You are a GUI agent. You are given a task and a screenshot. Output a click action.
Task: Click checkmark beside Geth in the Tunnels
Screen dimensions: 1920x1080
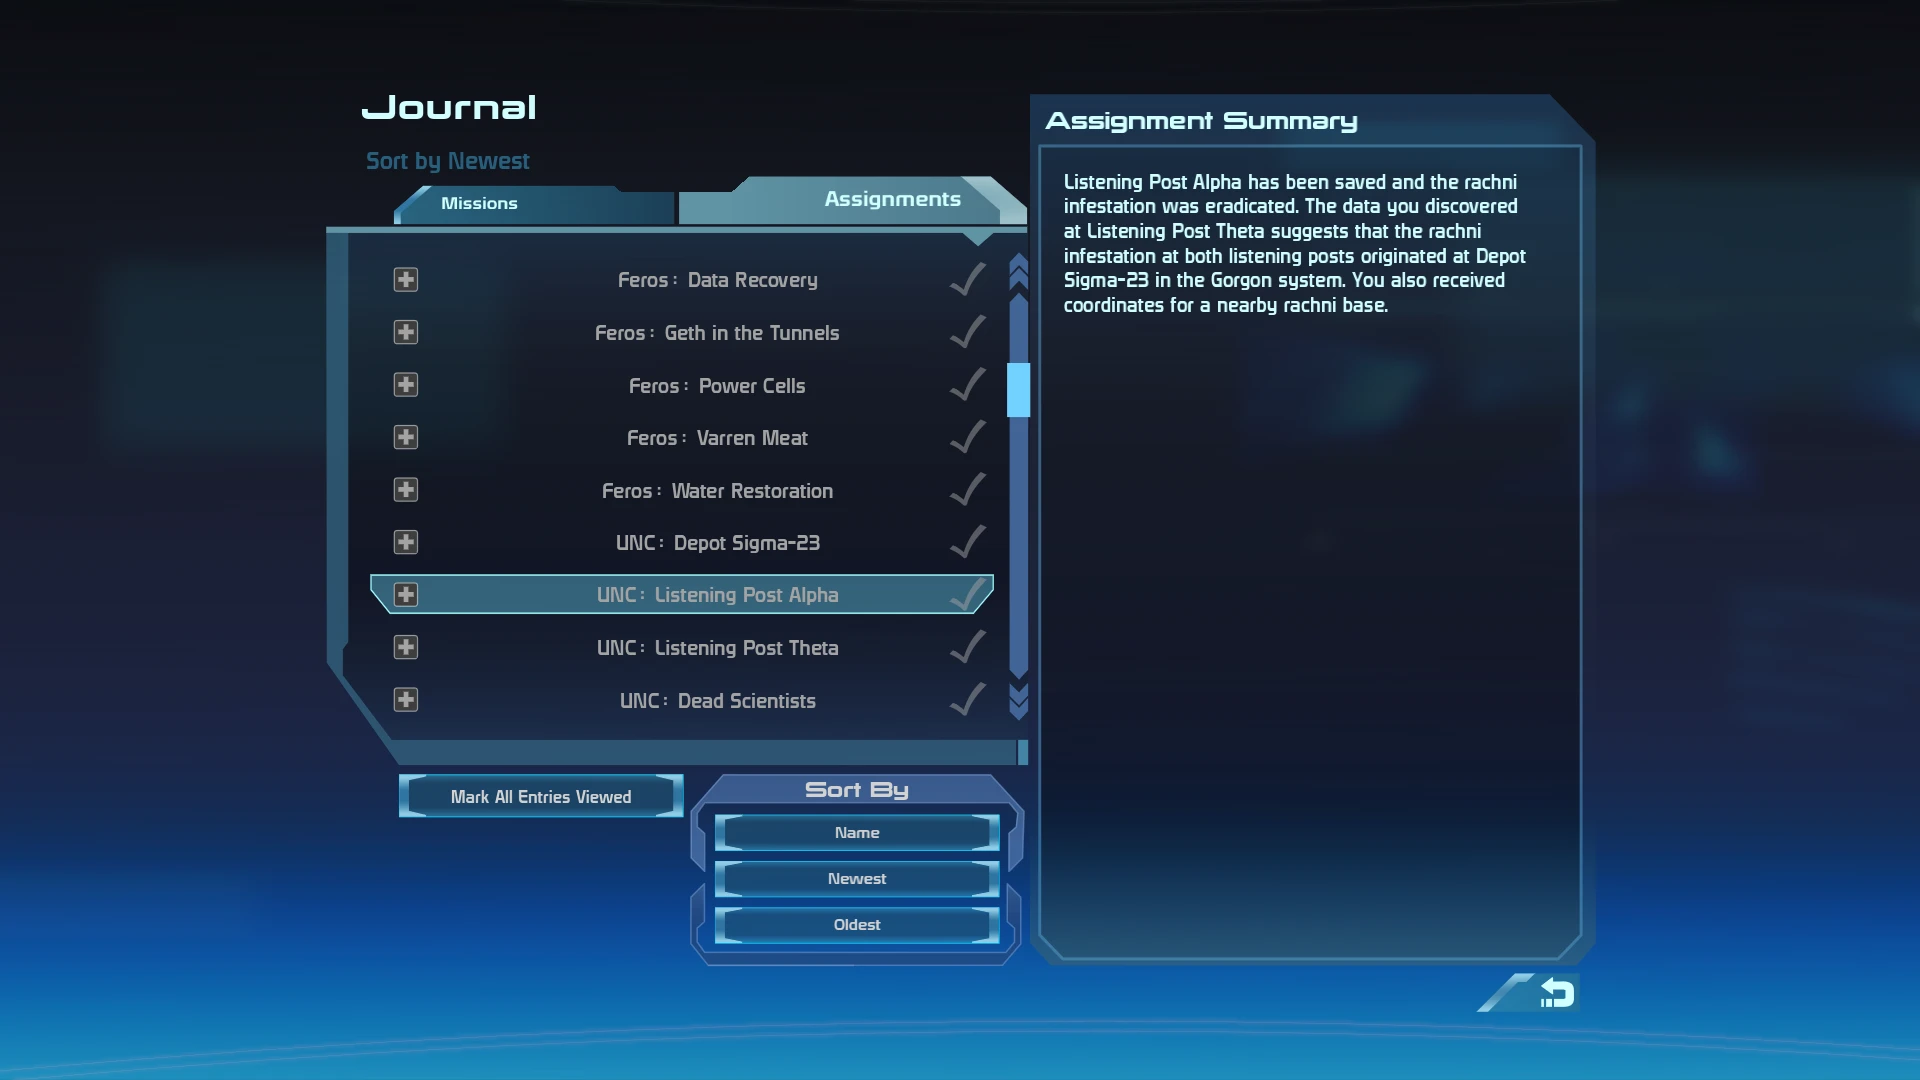point(967,331)
